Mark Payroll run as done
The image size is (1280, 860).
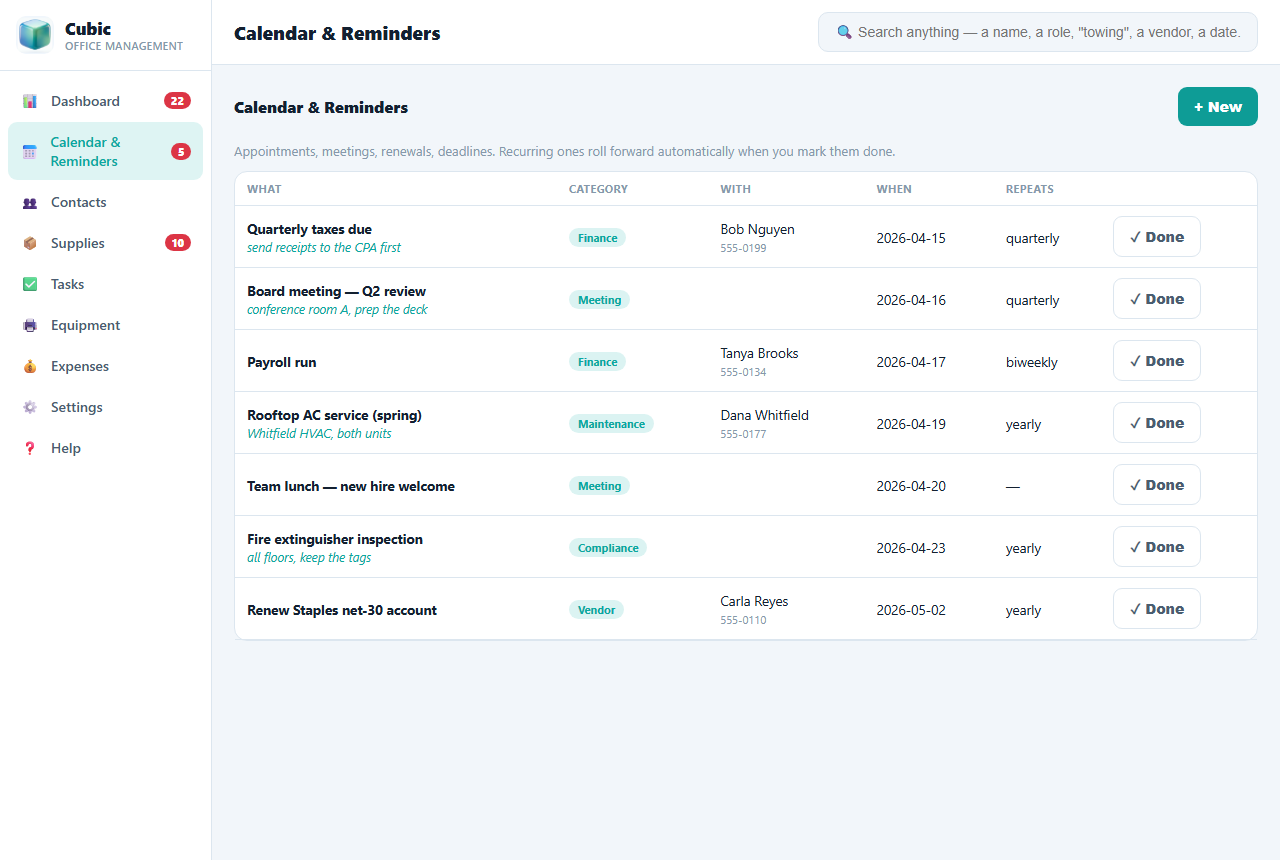coord(1156,361)
